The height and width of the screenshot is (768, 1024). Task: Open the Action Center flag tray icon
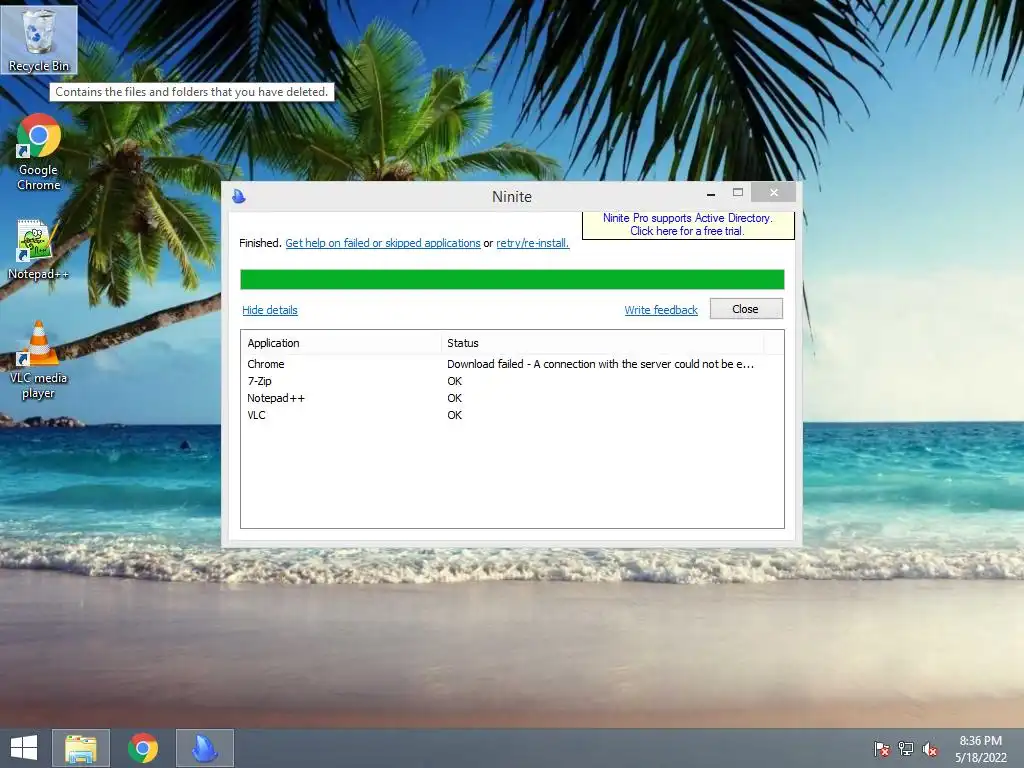pyautogui.click(x=882, y=749)
